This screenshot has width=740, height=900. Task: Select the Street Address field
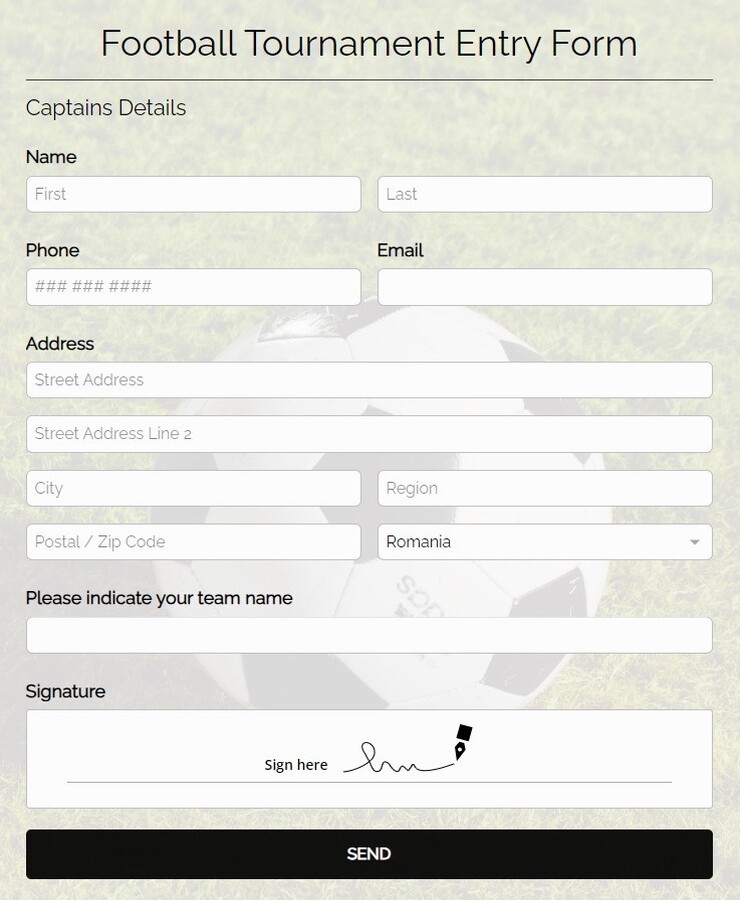(369, 380)
